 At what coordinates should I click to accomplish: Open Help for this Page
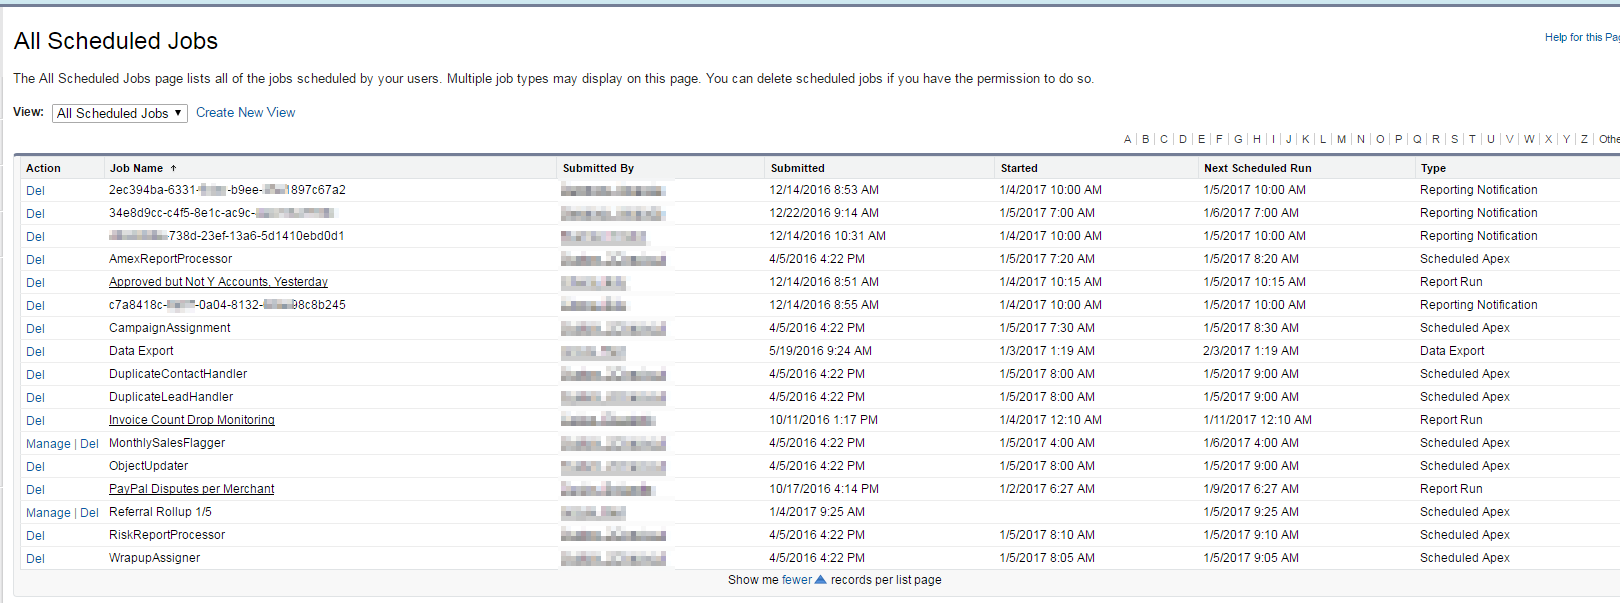click(1580, 38)
